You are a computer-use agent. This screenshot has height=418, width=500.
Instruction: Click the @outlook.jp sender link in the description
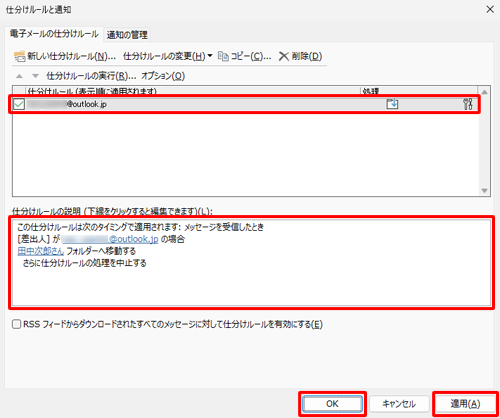pos(110,239)
